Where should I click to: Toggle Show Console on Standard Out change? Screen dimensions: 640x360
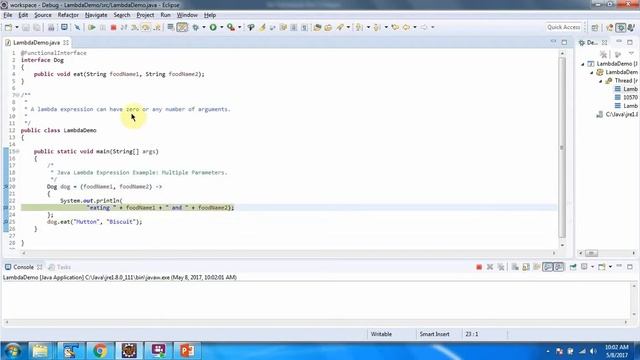click(x=548, y=267)
